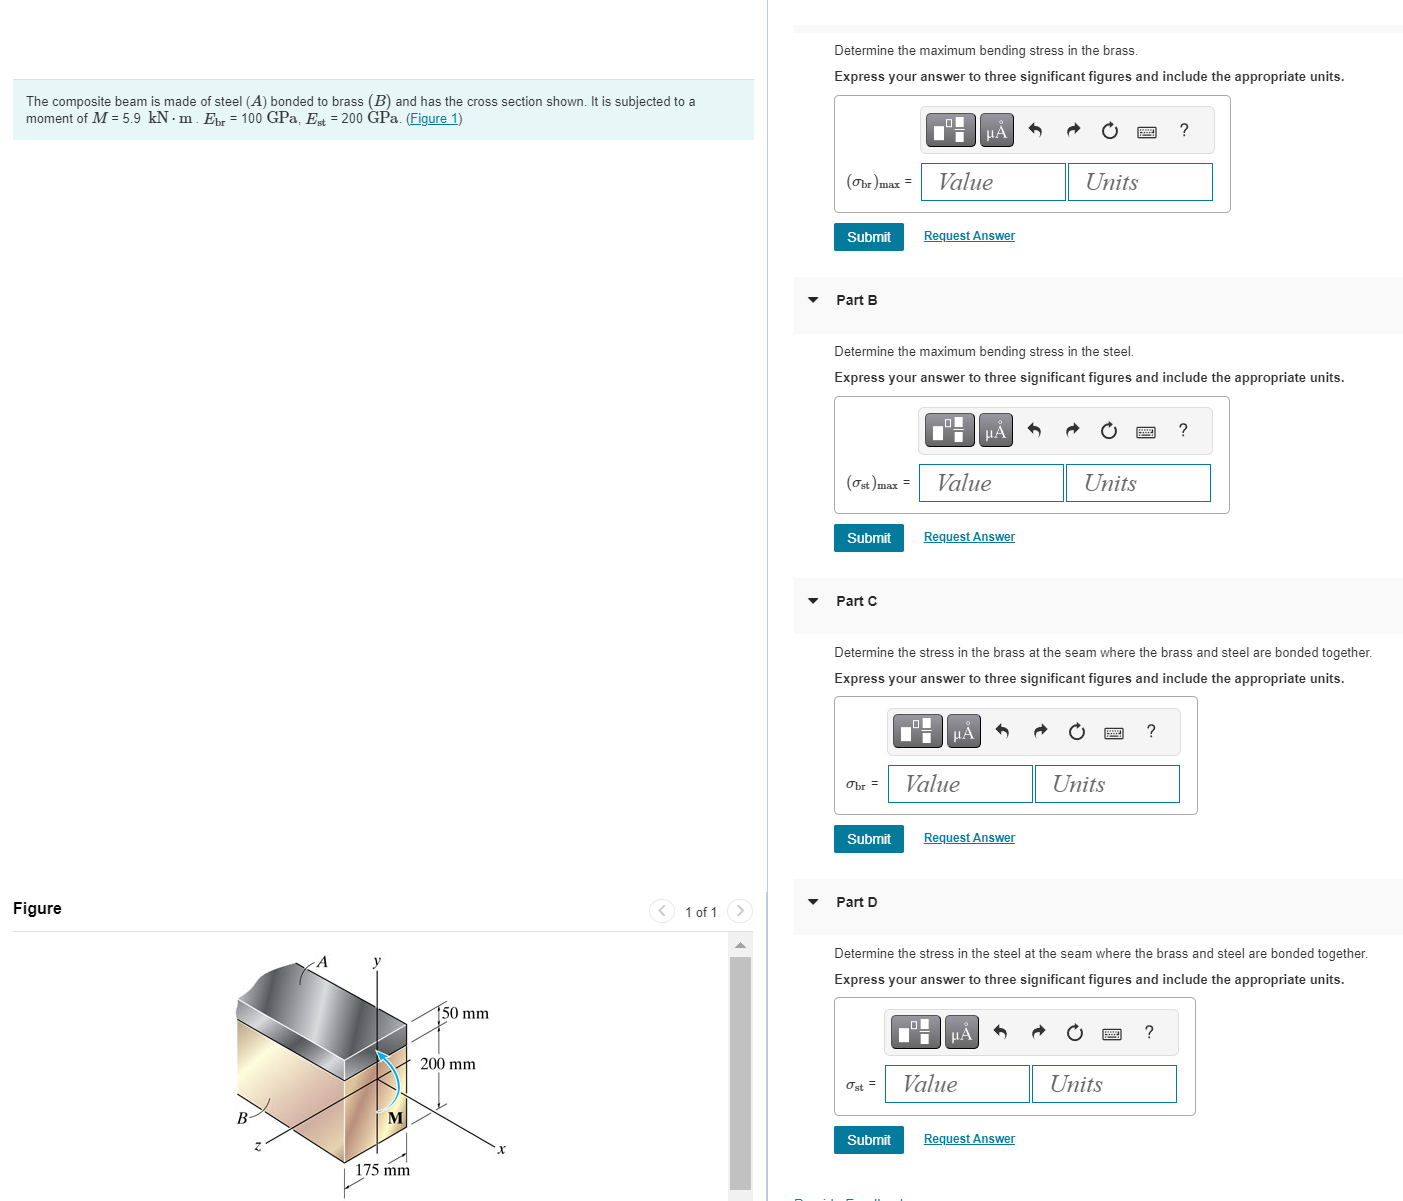
Task: Collapse Part D section
Action: (813, 902)
